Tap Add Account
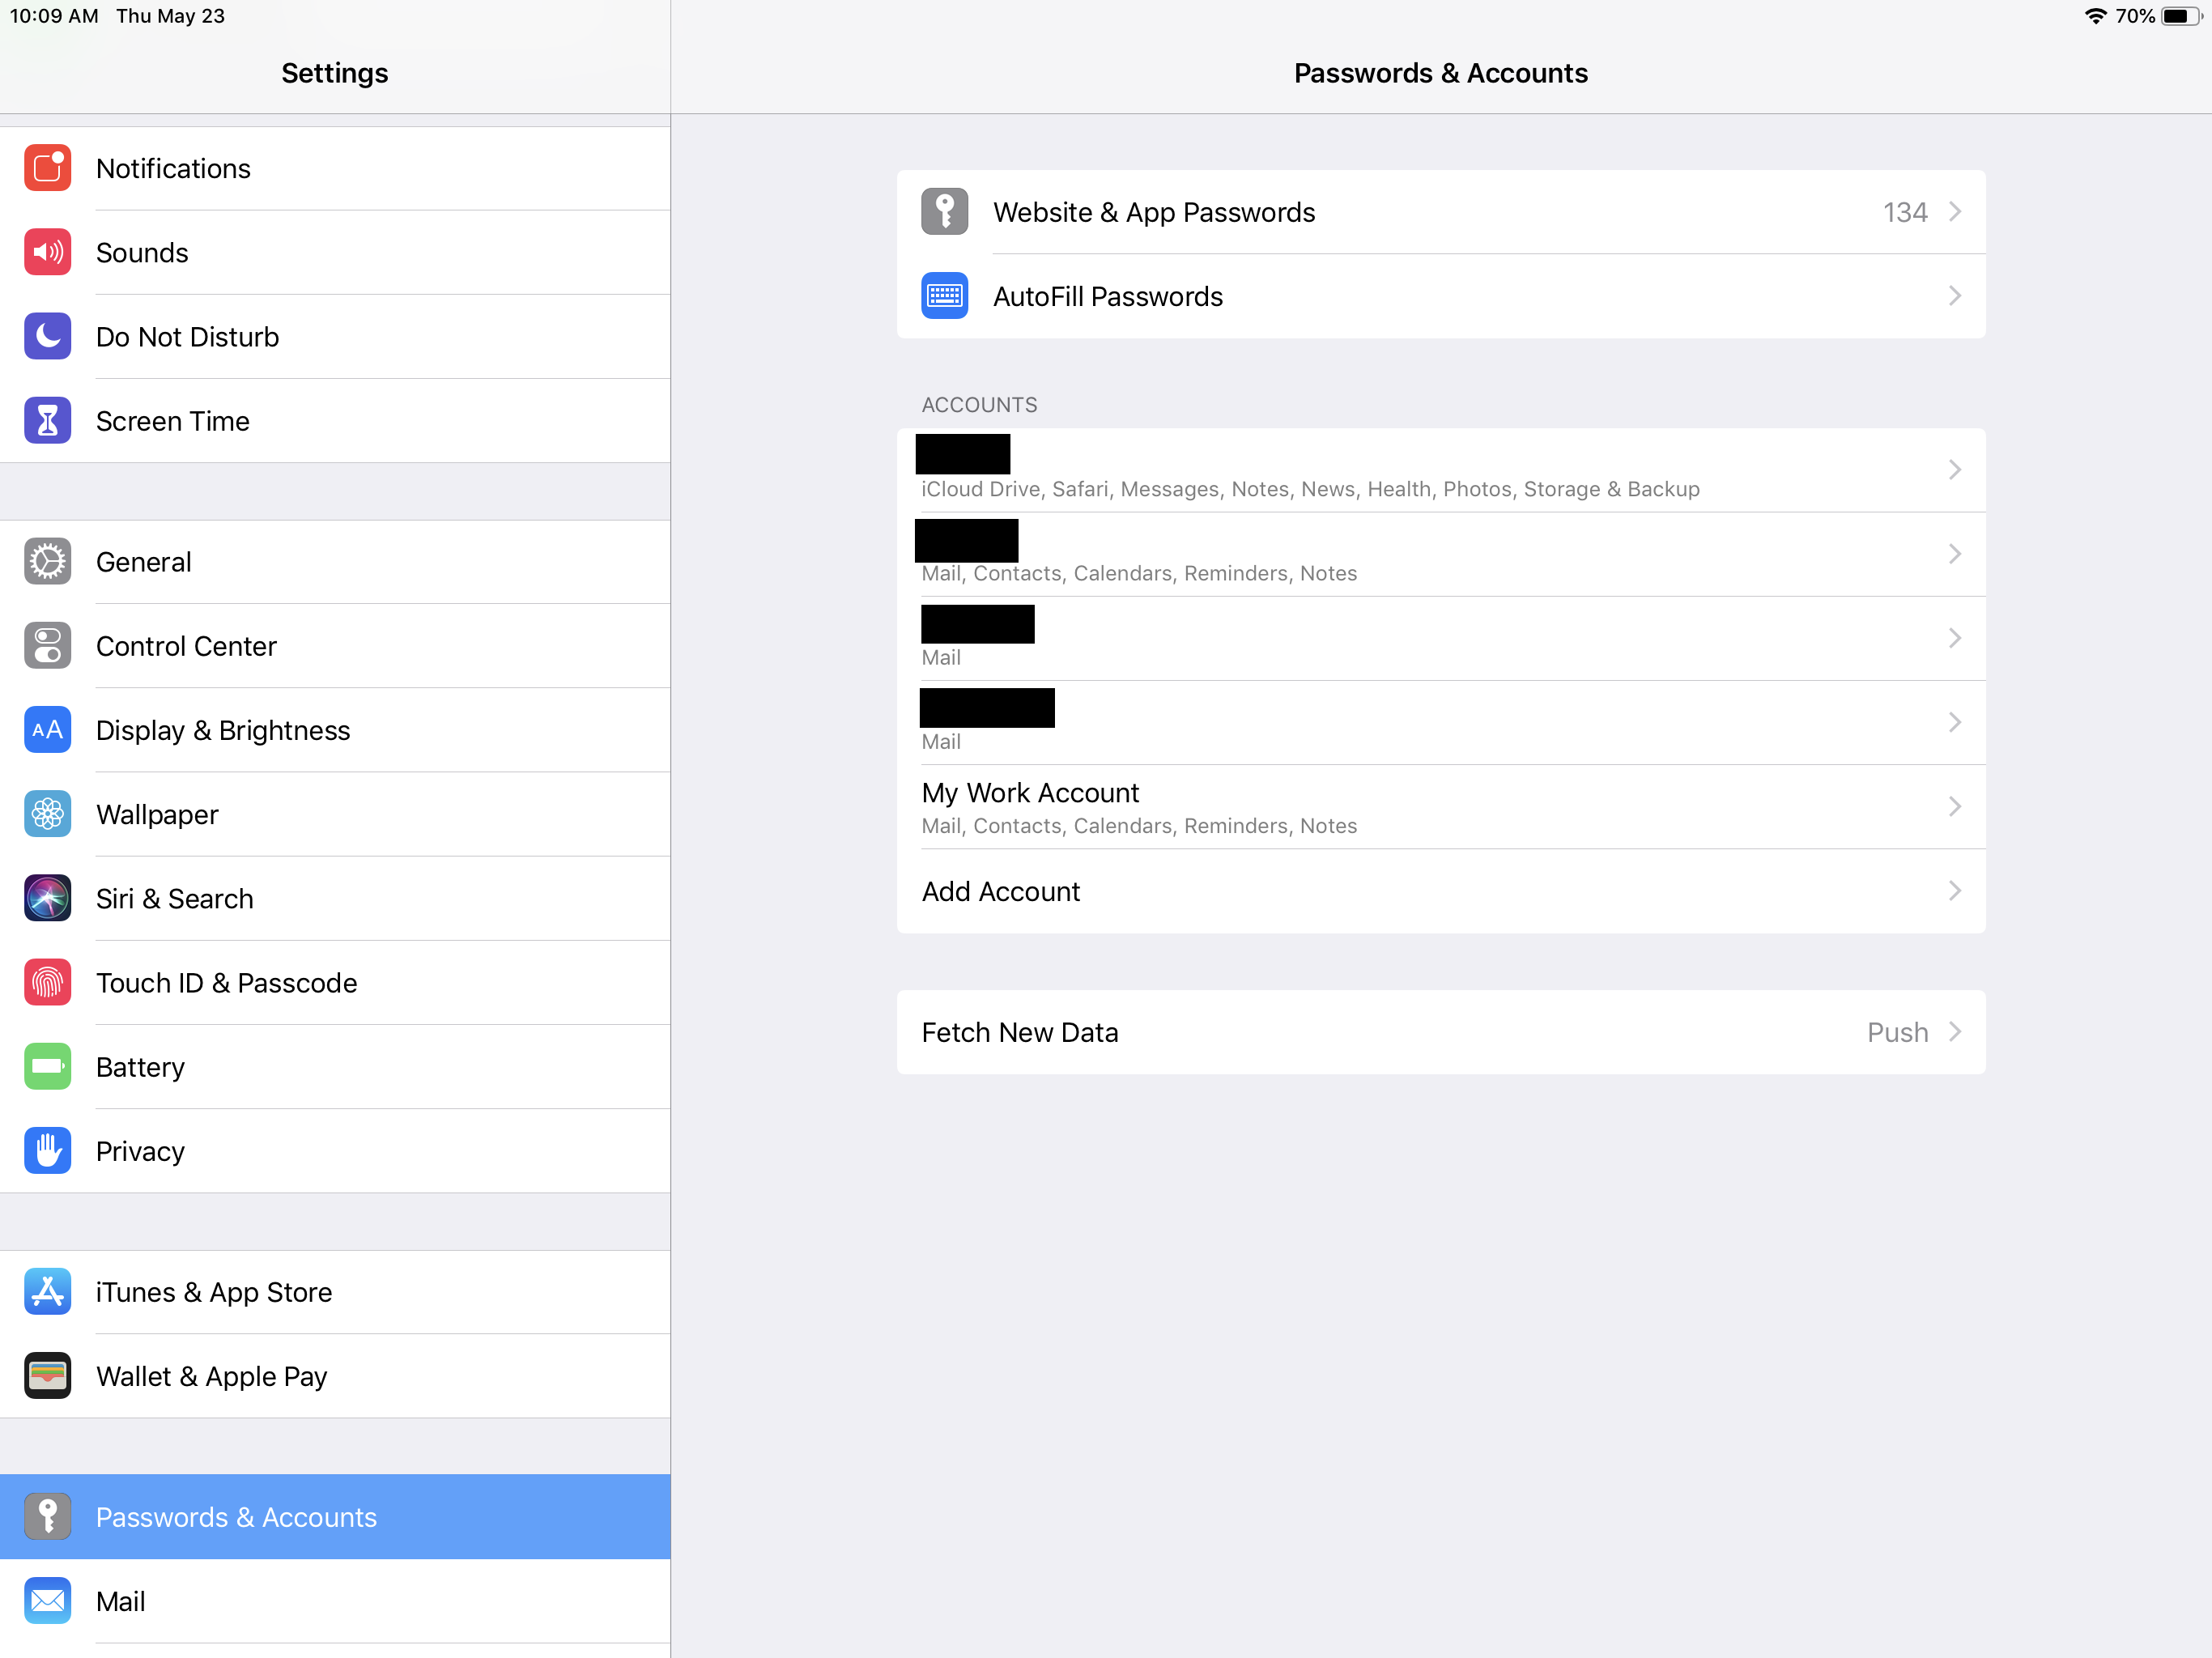 coord(1000,890)
